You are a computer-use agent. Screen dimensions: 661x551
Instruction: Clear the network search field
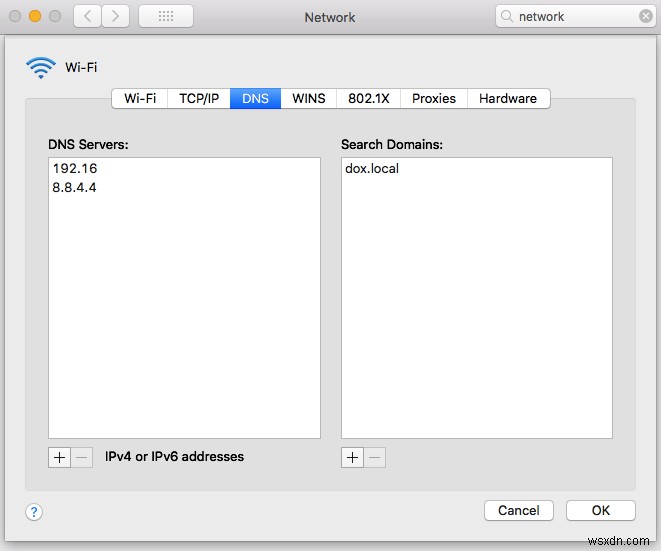(x=645, y=16)
